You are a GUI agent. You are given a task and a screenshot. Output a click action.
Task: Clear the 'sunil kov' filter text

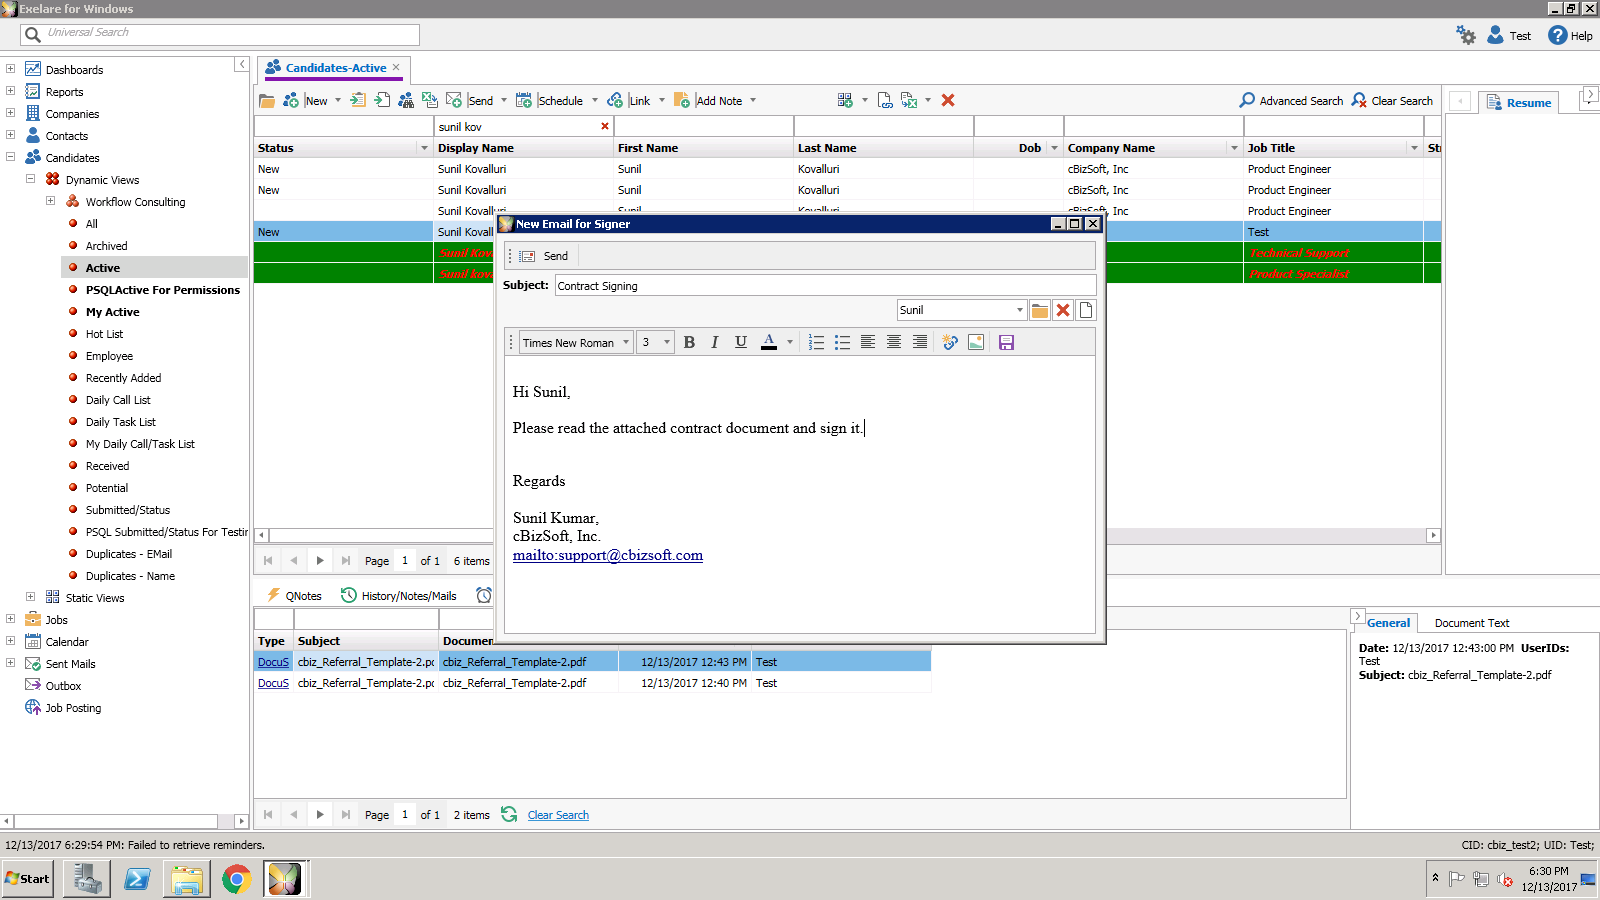point(604,126)
